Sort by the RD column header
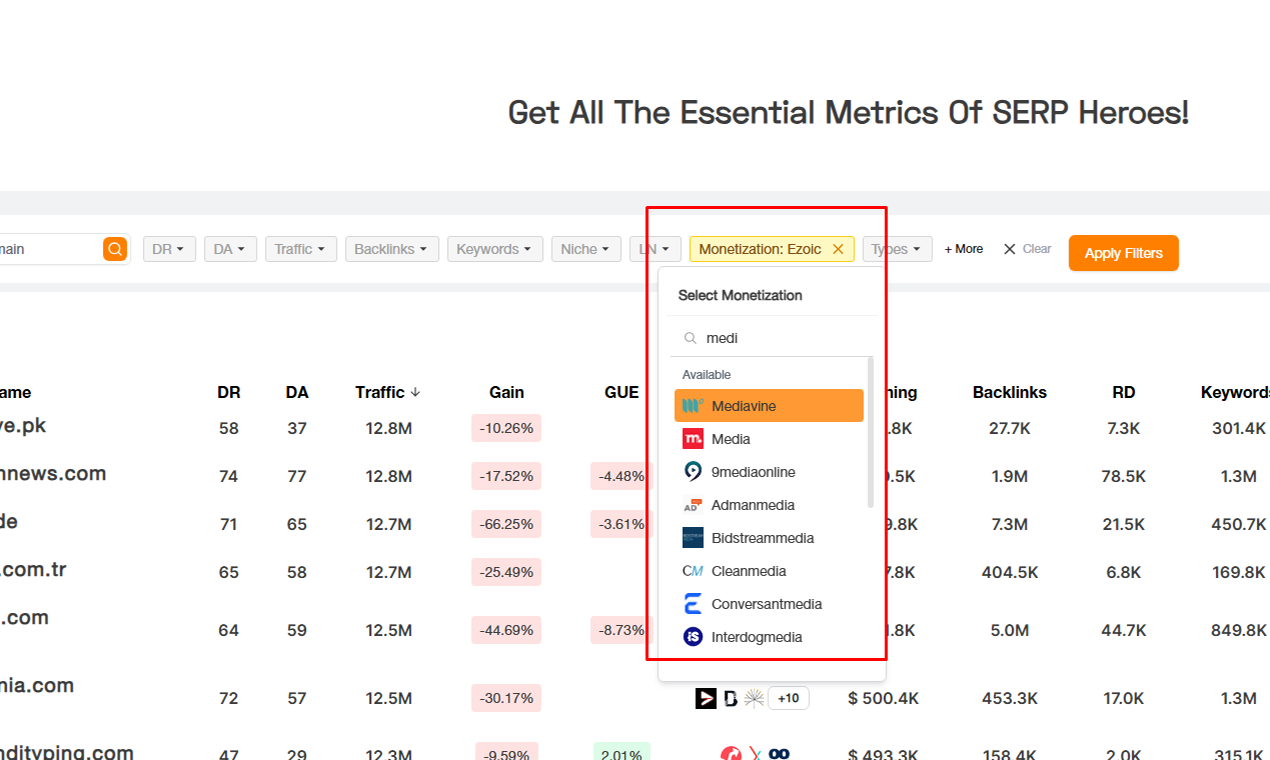Viewport: 1270px width, 760px height. [x=1124, y=392]
